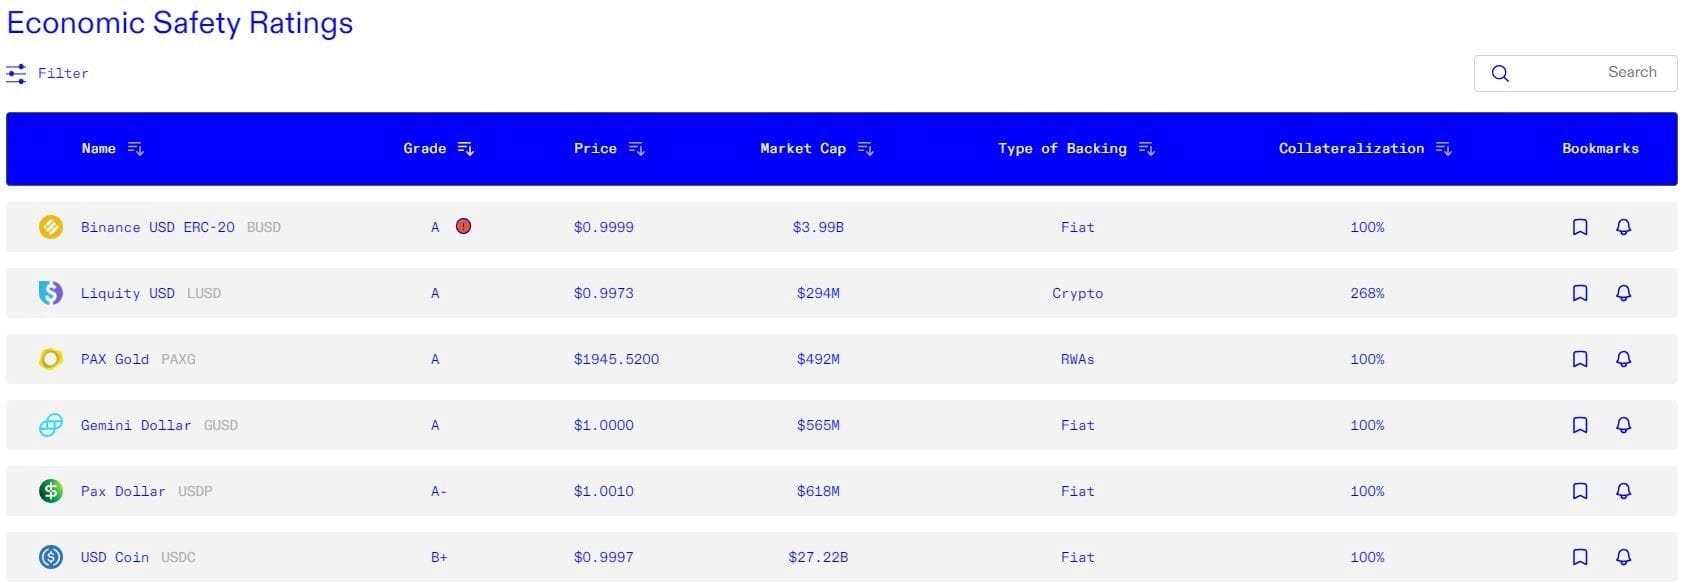Click the PAX Gold coin logo

[x=49, y=359]
